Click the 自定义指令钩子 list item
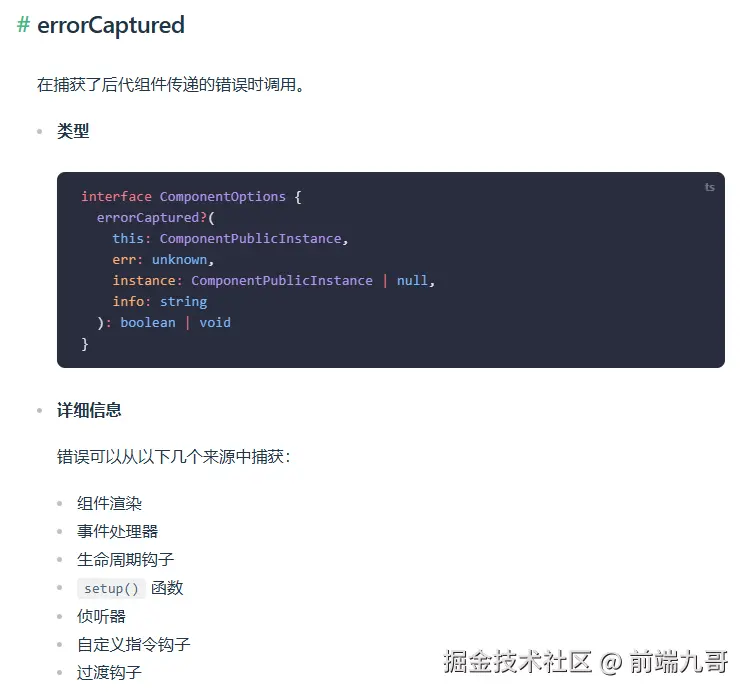 tap(134, 645)
